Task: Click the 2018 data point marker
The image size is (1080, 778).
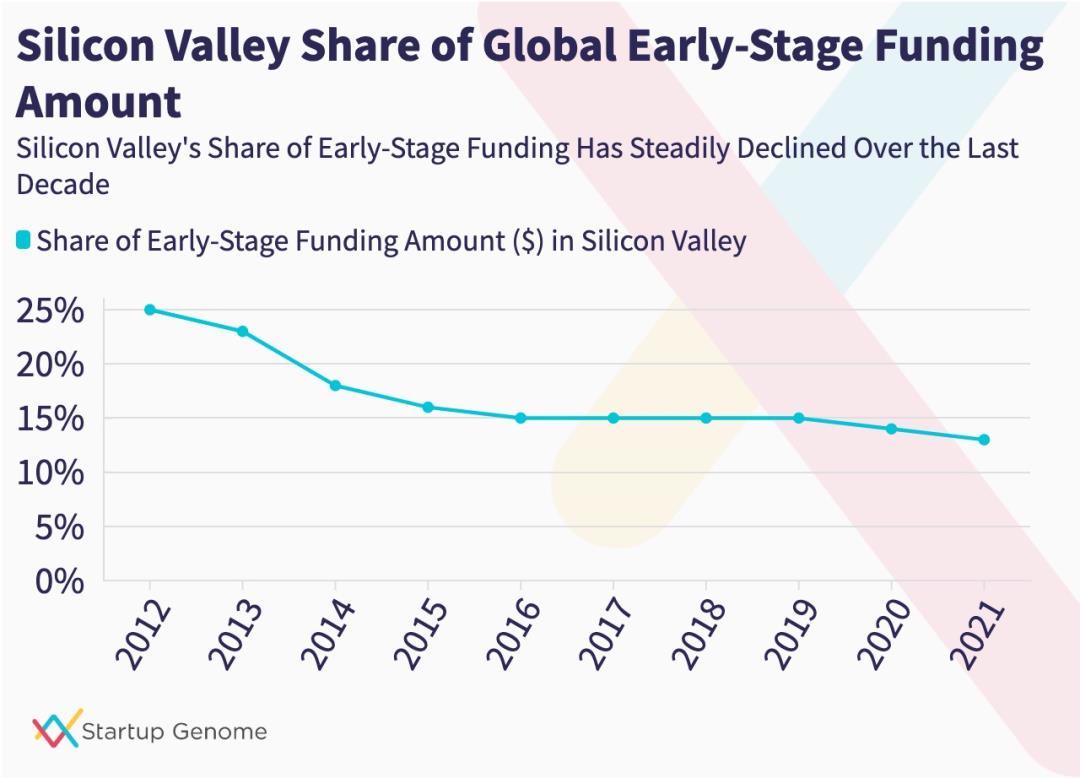Action: pos(706,418)
